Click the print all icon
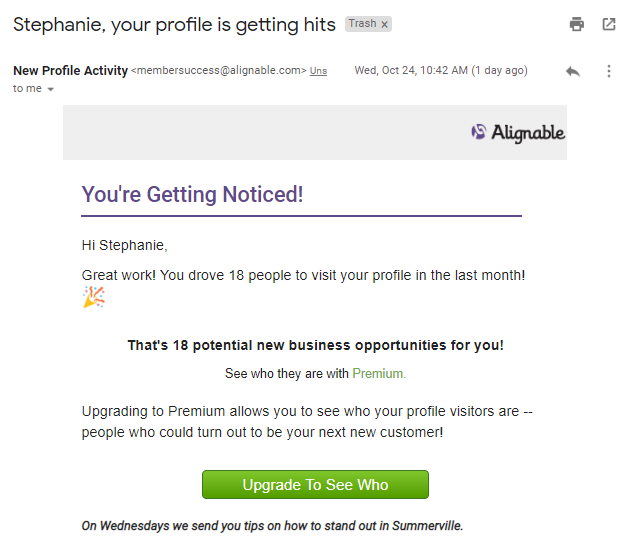 [577, 24]
